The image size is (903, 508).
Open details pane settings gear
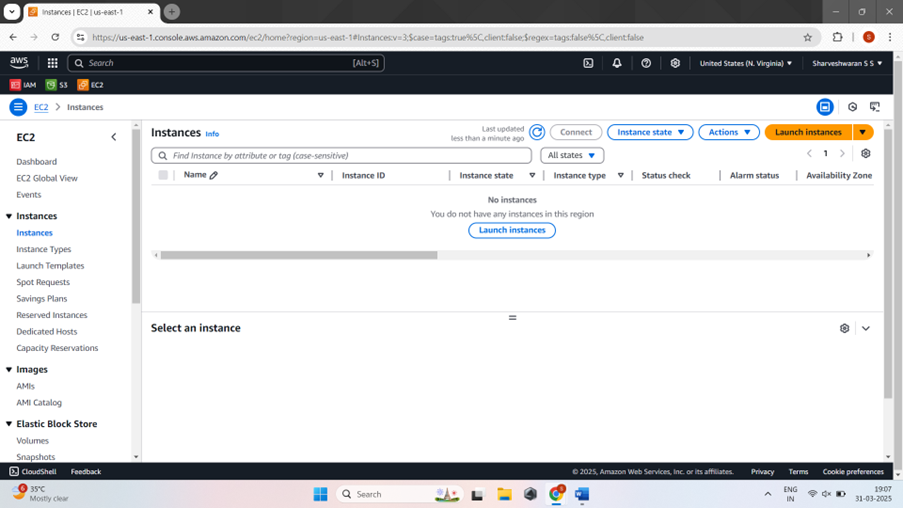[x=844, y=328]
